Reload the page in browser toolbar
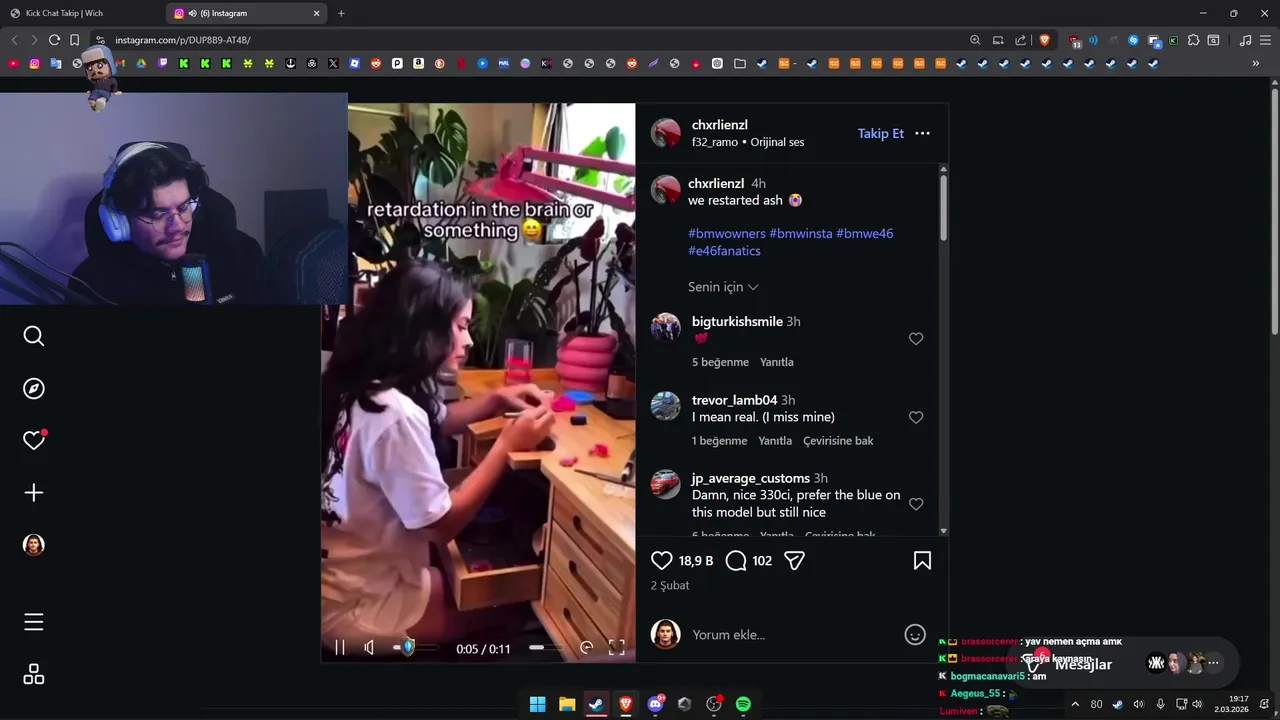 pos(54,40)
